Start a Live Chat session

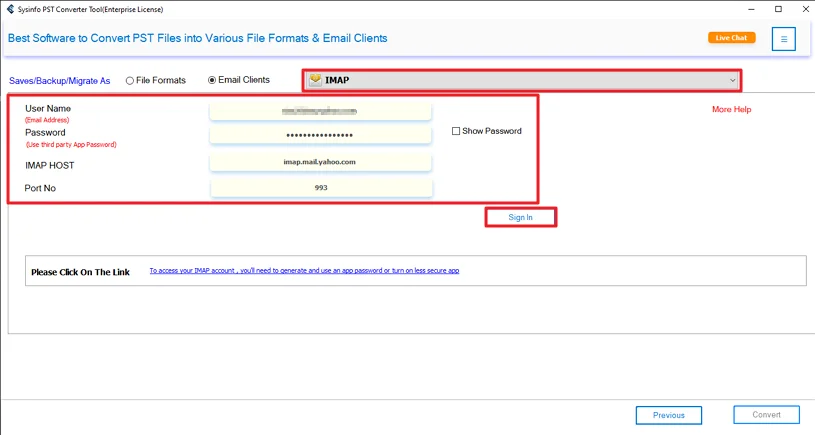(x=731, y=37)
